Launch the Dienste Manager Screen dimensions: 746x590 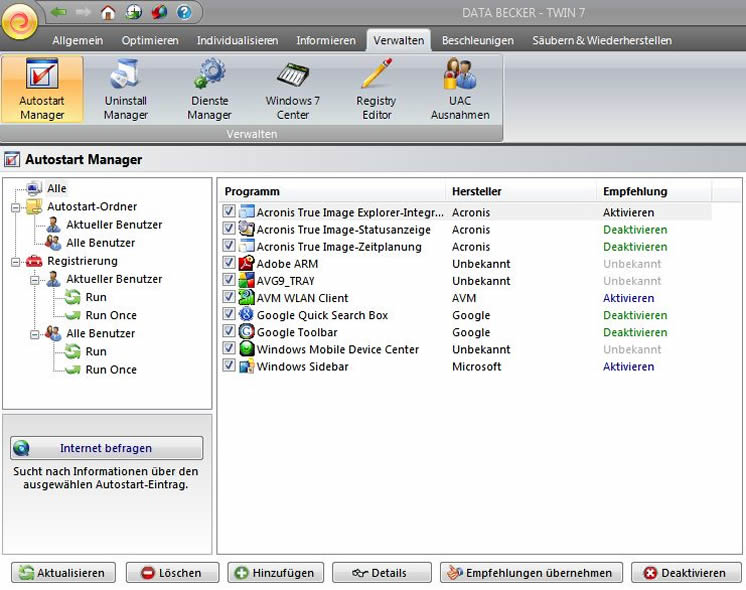[209, 89]
